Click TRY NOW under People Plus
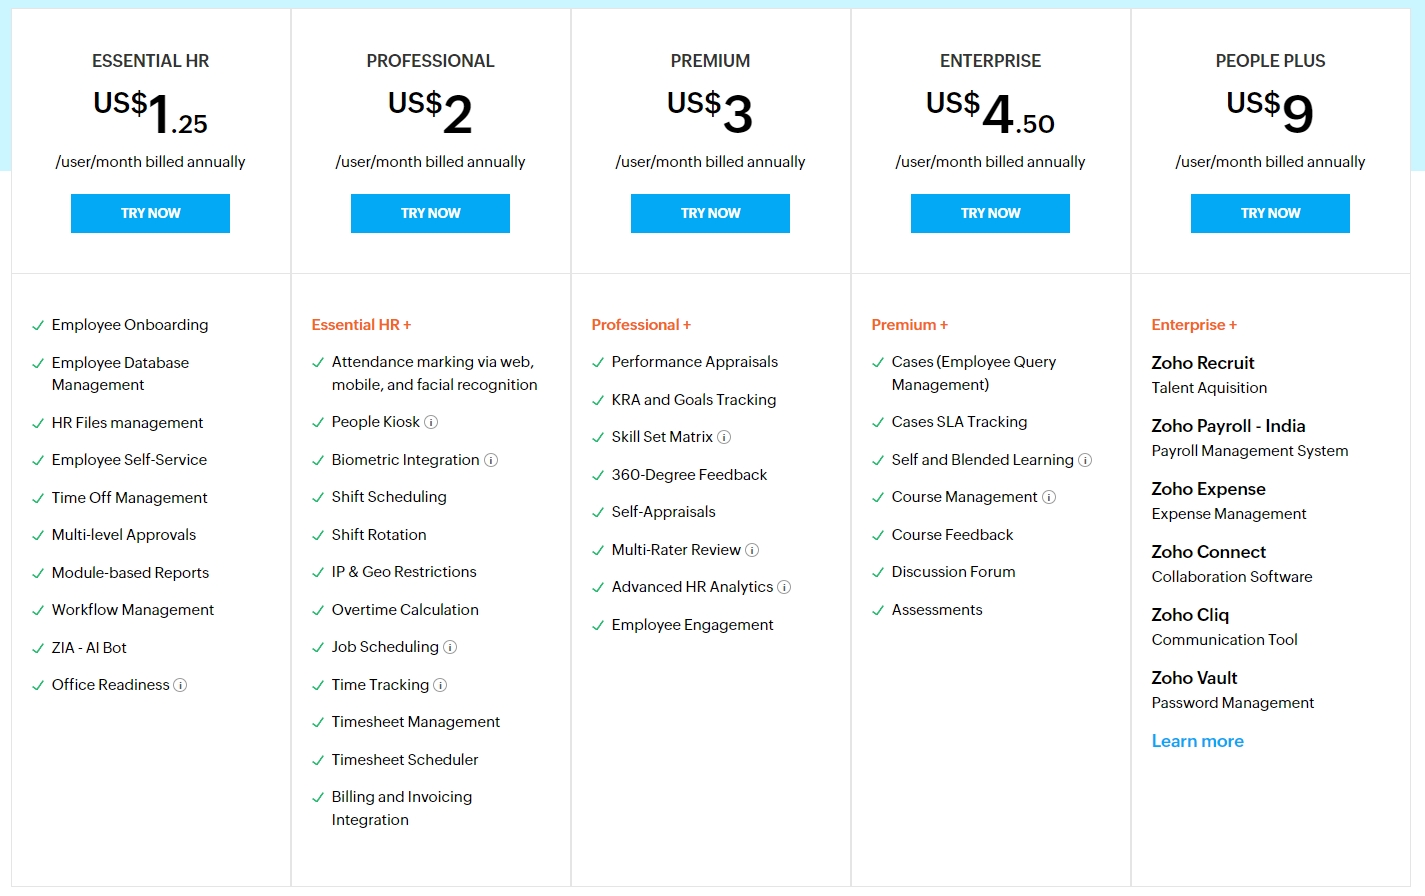The height and width of the screenshot is (896, 1425). [1270, 213]
